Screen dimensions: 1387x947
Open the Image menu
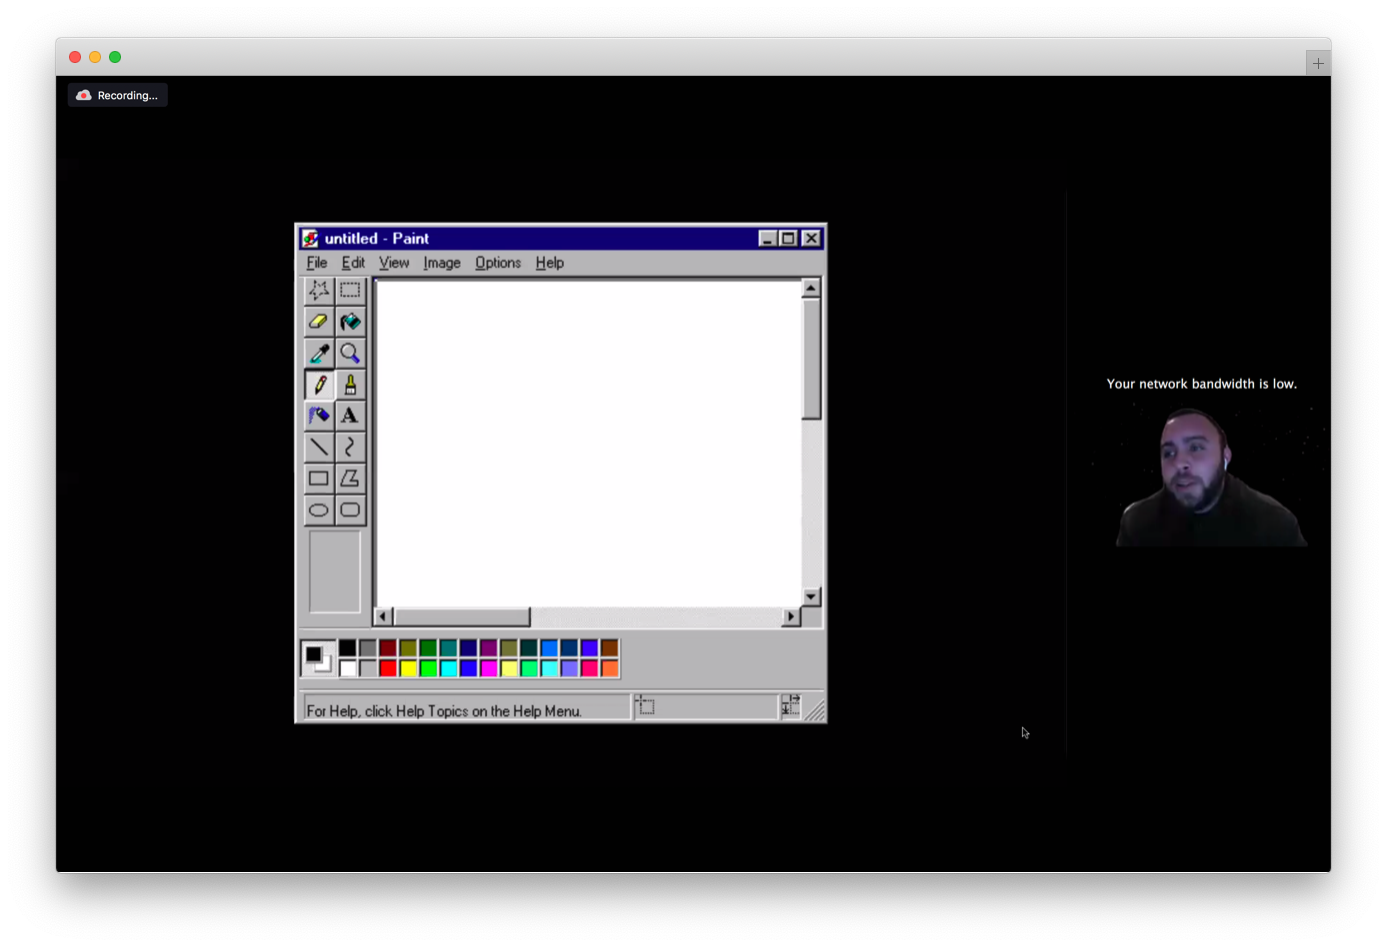tap(441, 263)
